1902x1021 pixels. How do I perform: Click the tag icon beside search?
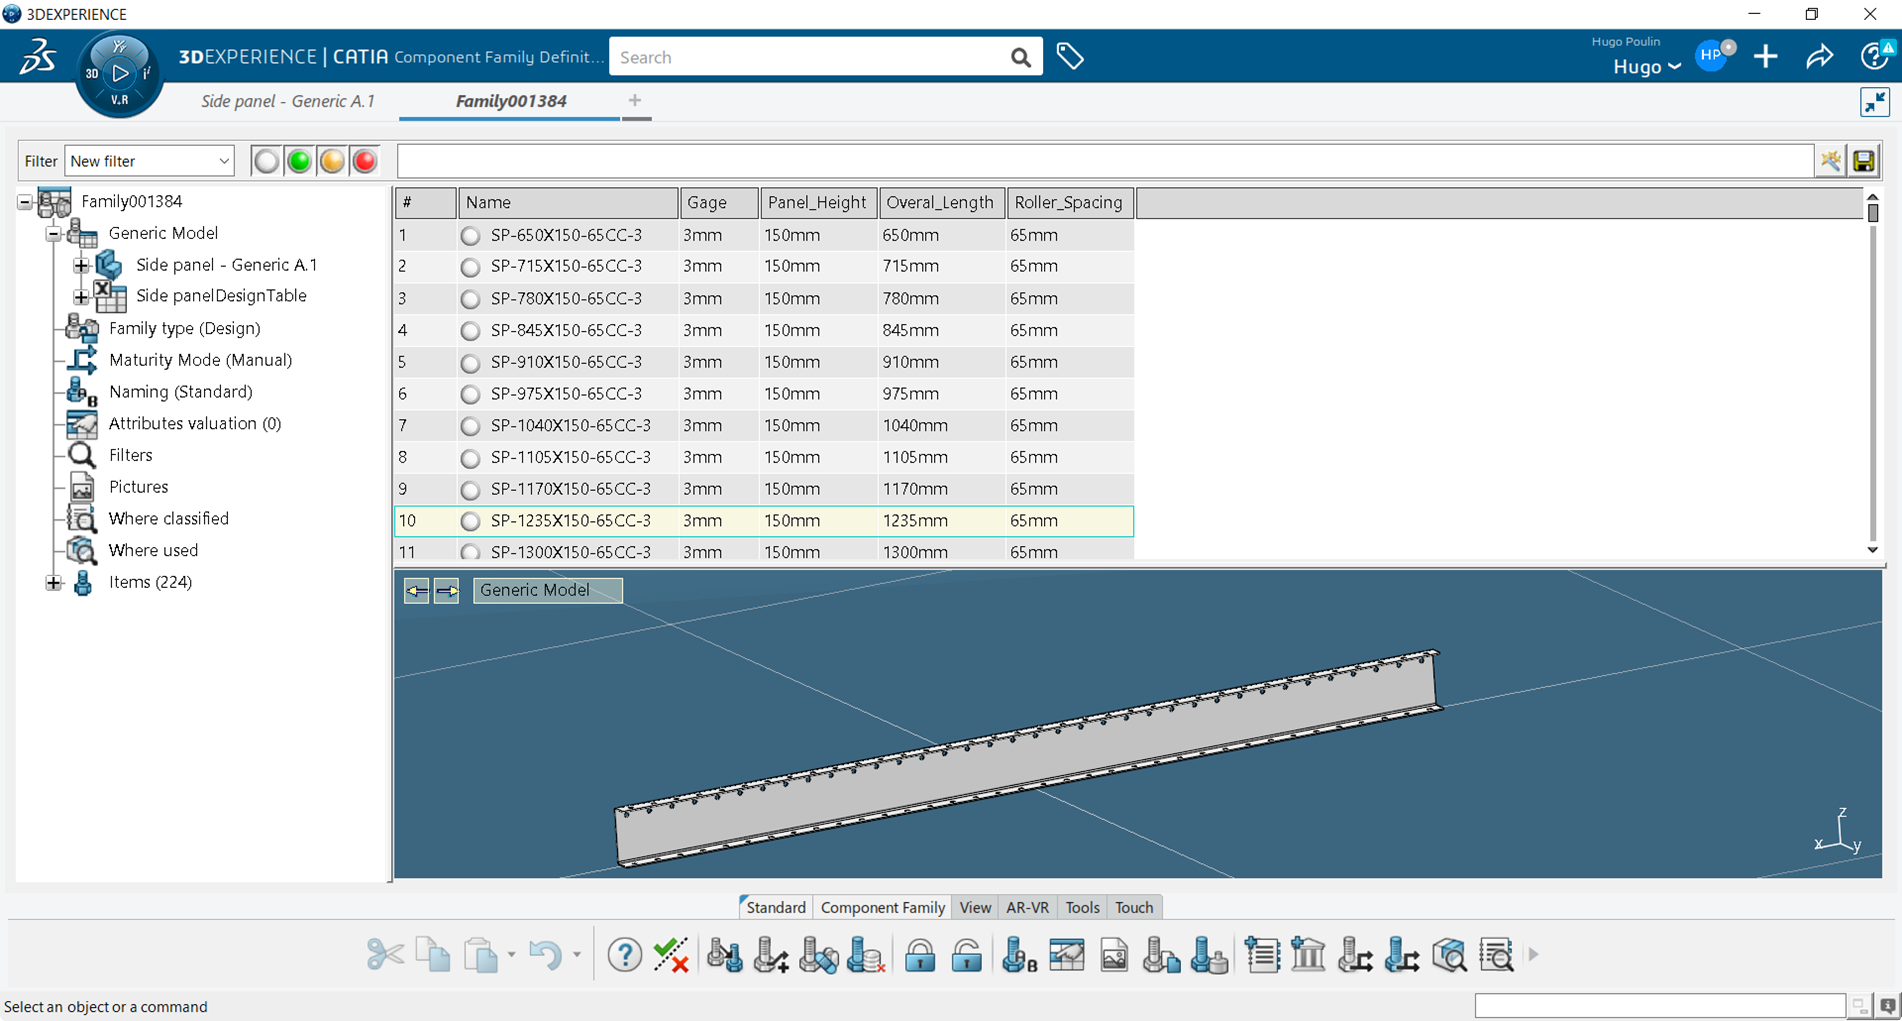coord(1069,57)
